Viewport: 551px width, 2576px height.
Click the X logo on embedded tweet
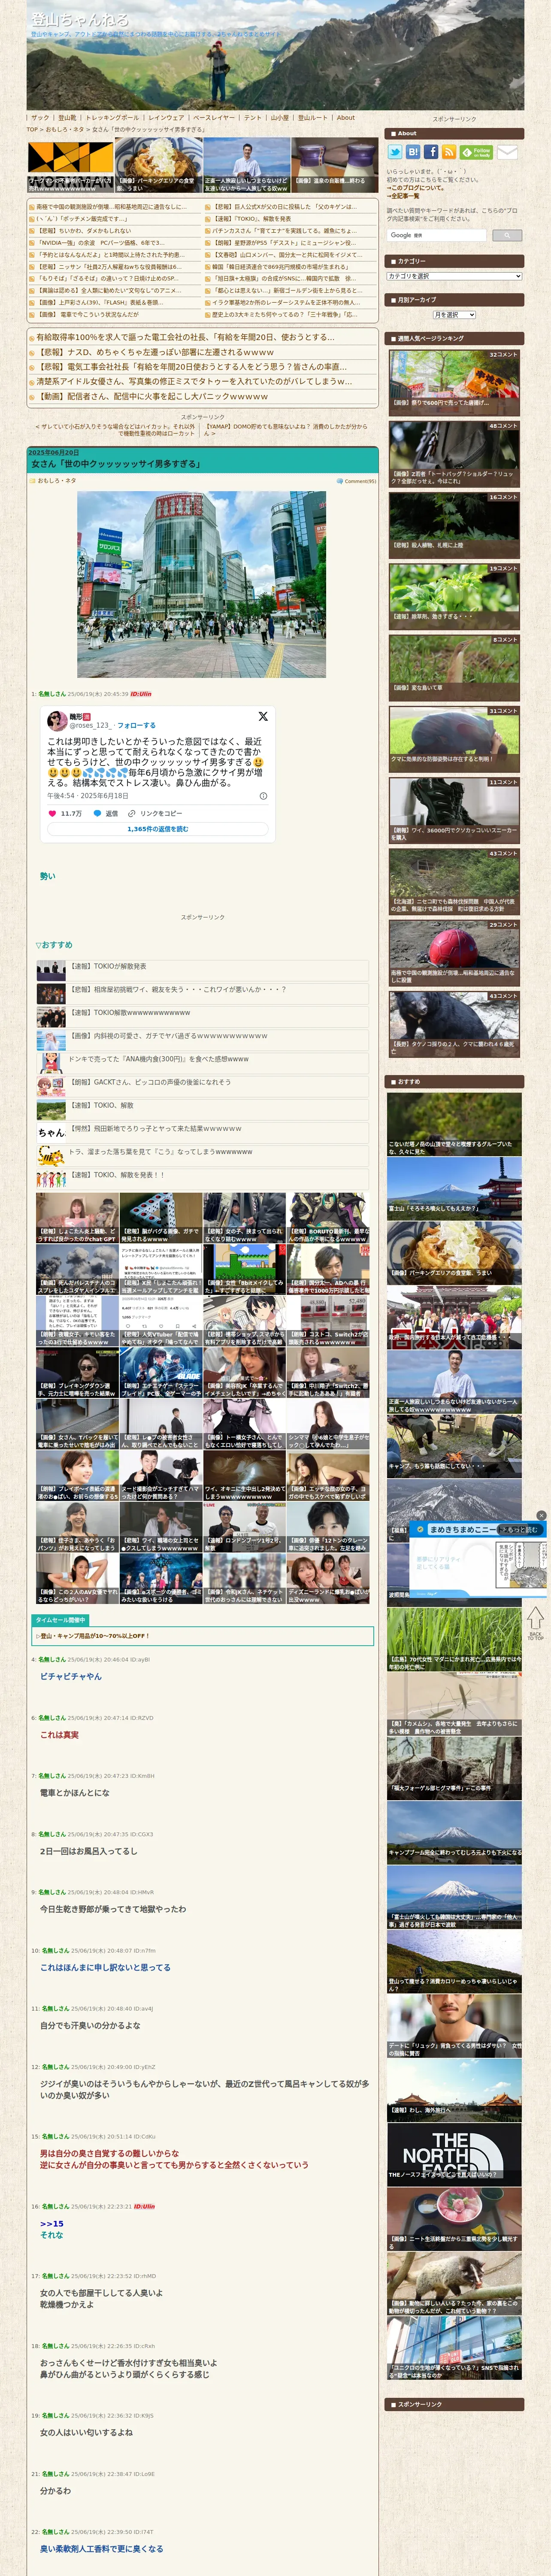point(263,716)
